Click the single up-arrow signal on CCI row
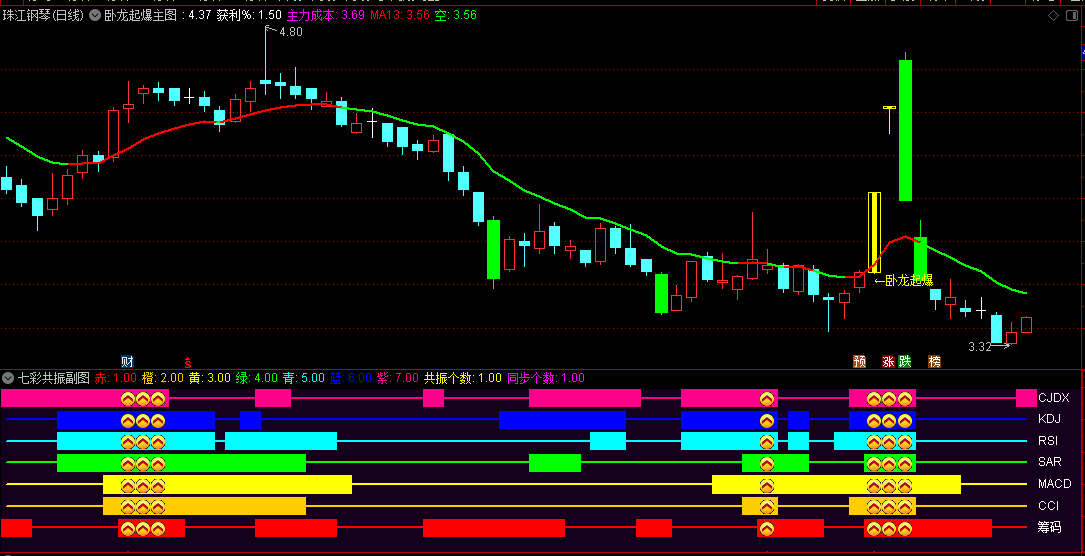Image resolution: width=1085 pixels, height=556 pixels. tap(766, 507)
